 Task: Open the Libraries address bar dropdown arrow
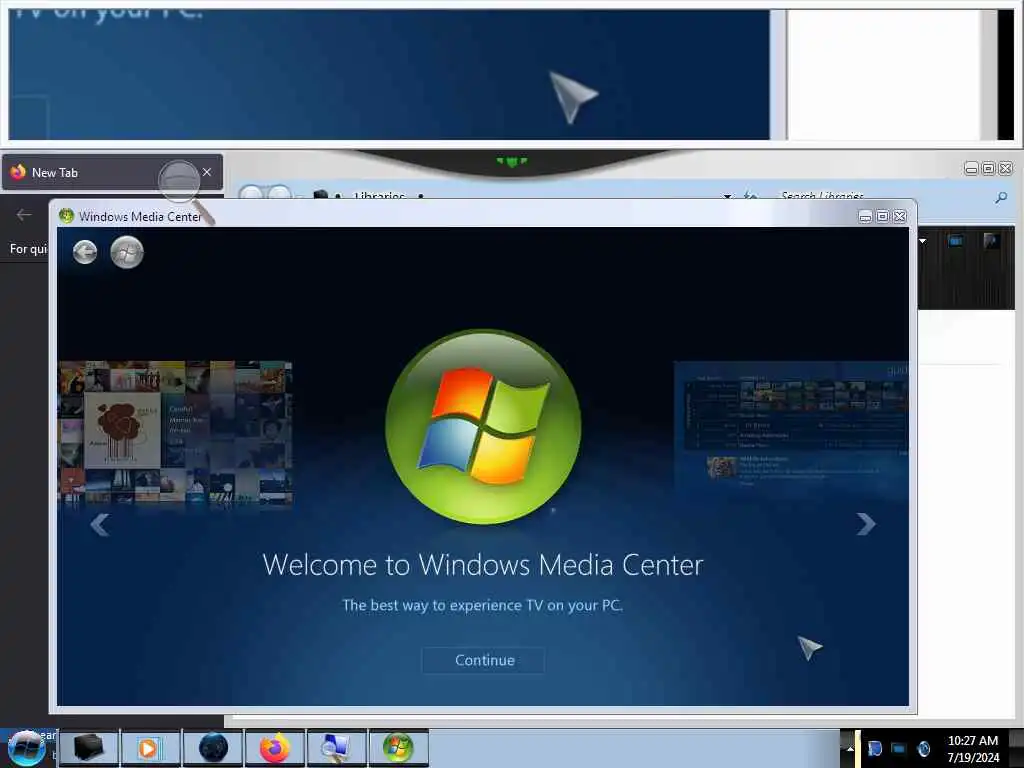[727, 196]
